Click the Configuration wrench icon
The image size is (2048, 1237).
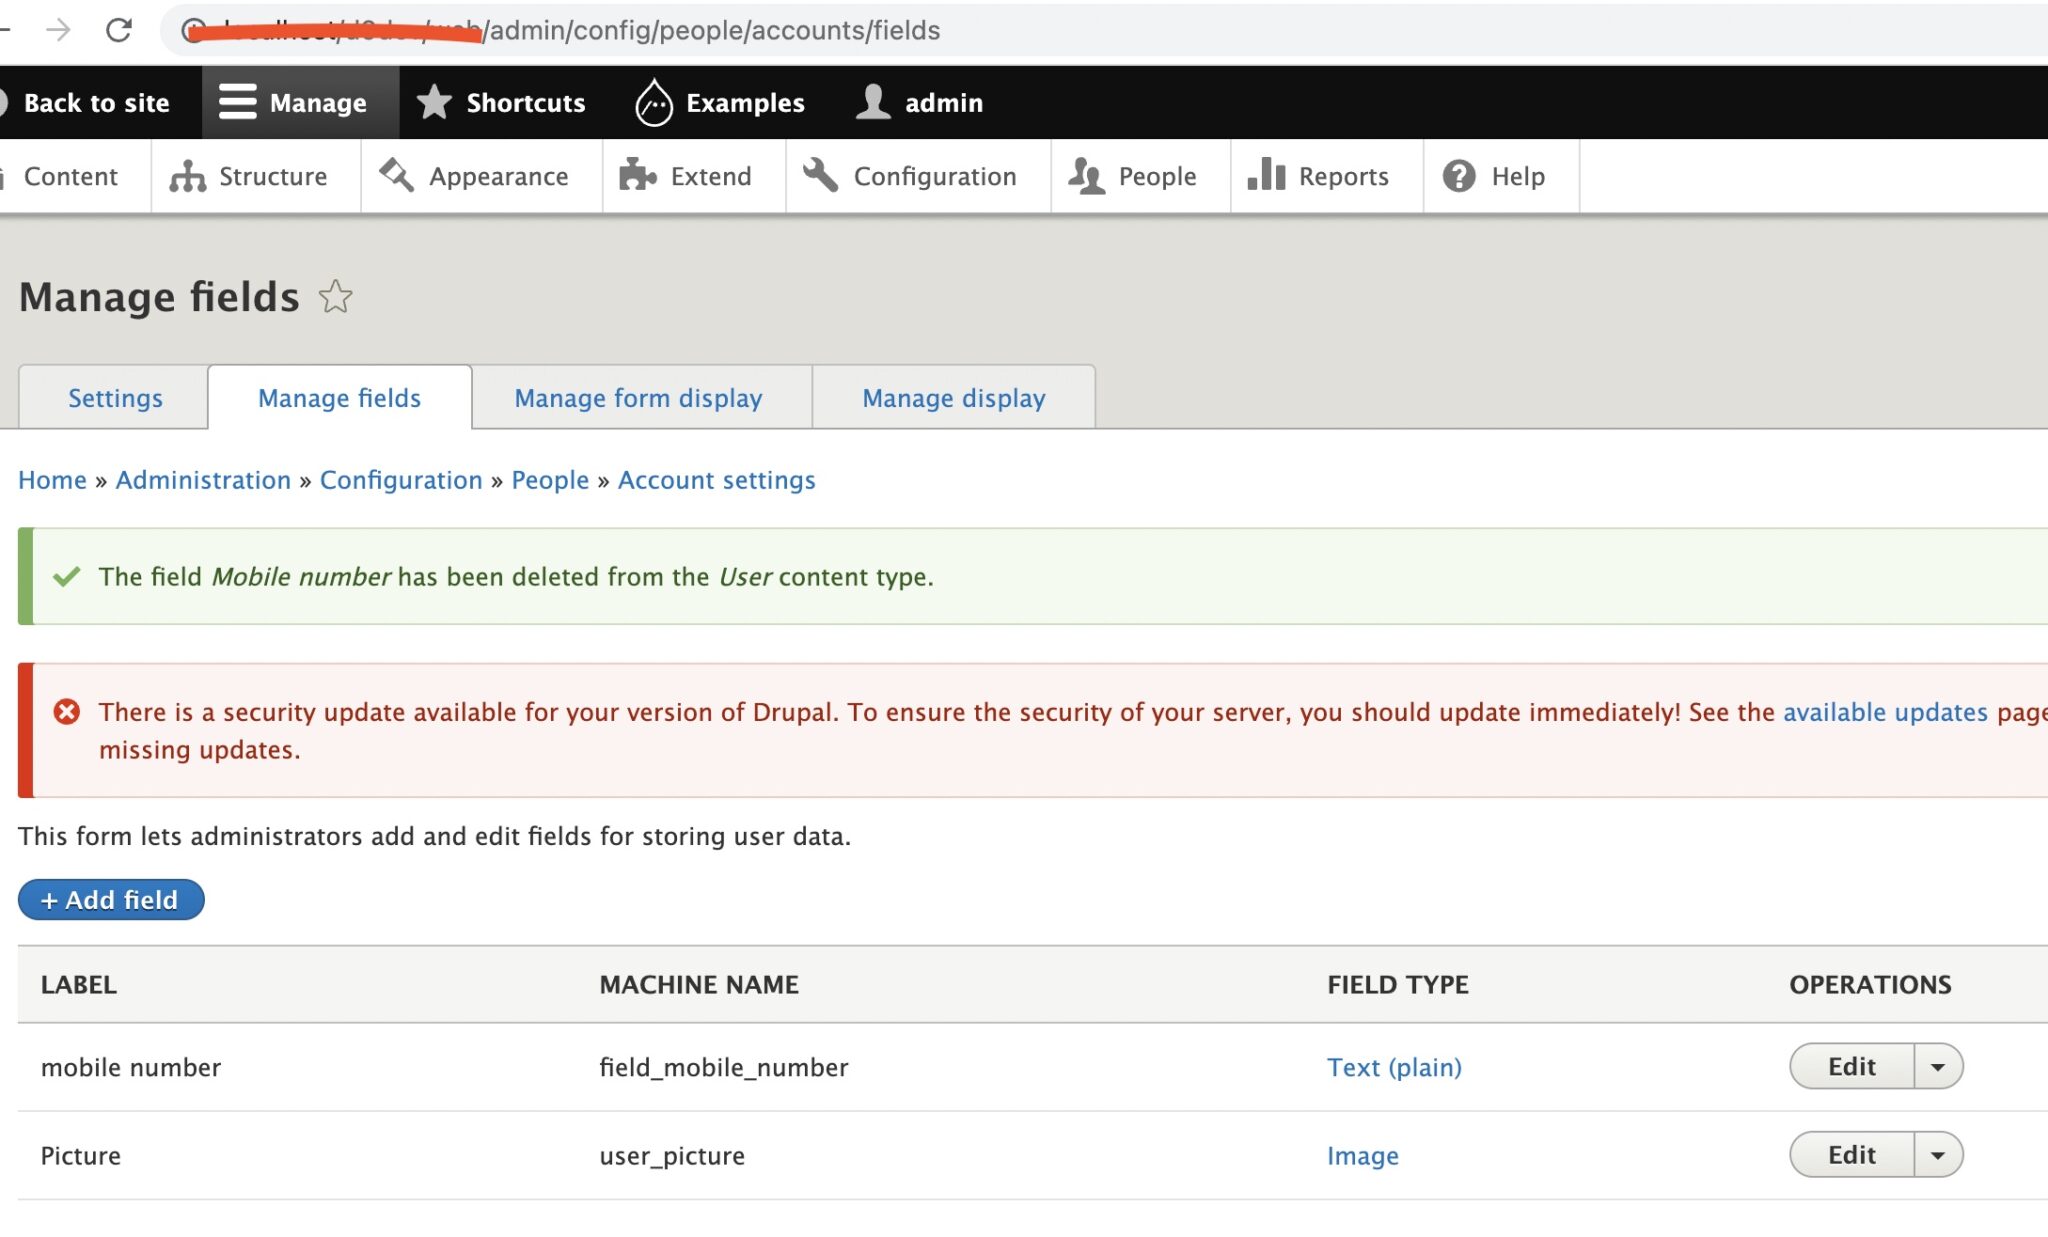[820, 176]
